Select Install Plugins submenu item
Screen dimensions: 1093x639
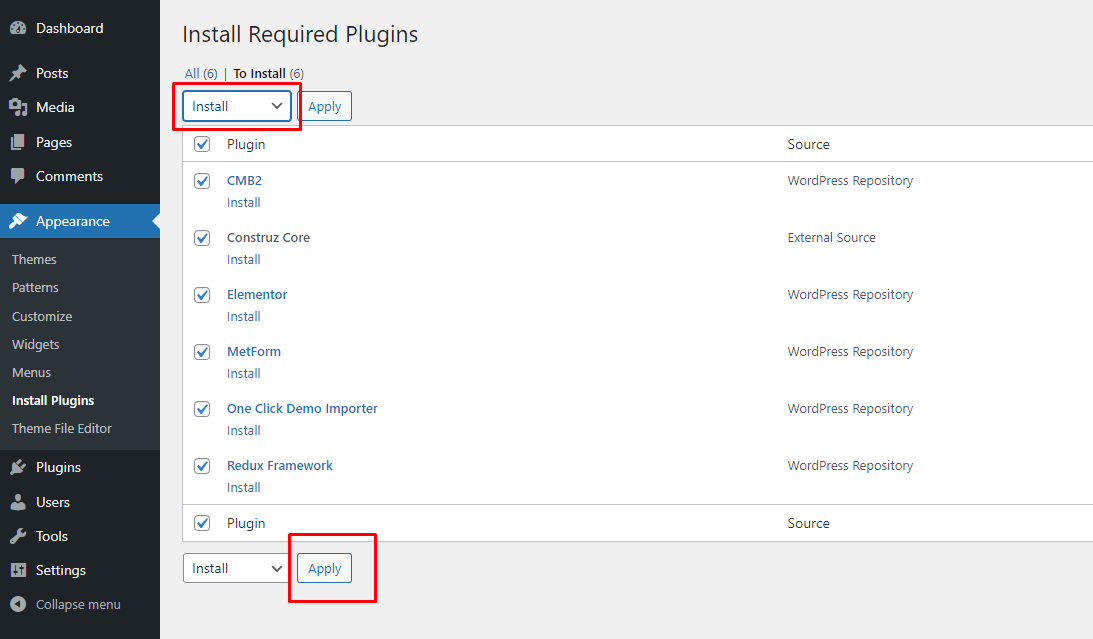pyautogui.click(x=53, y=400)
